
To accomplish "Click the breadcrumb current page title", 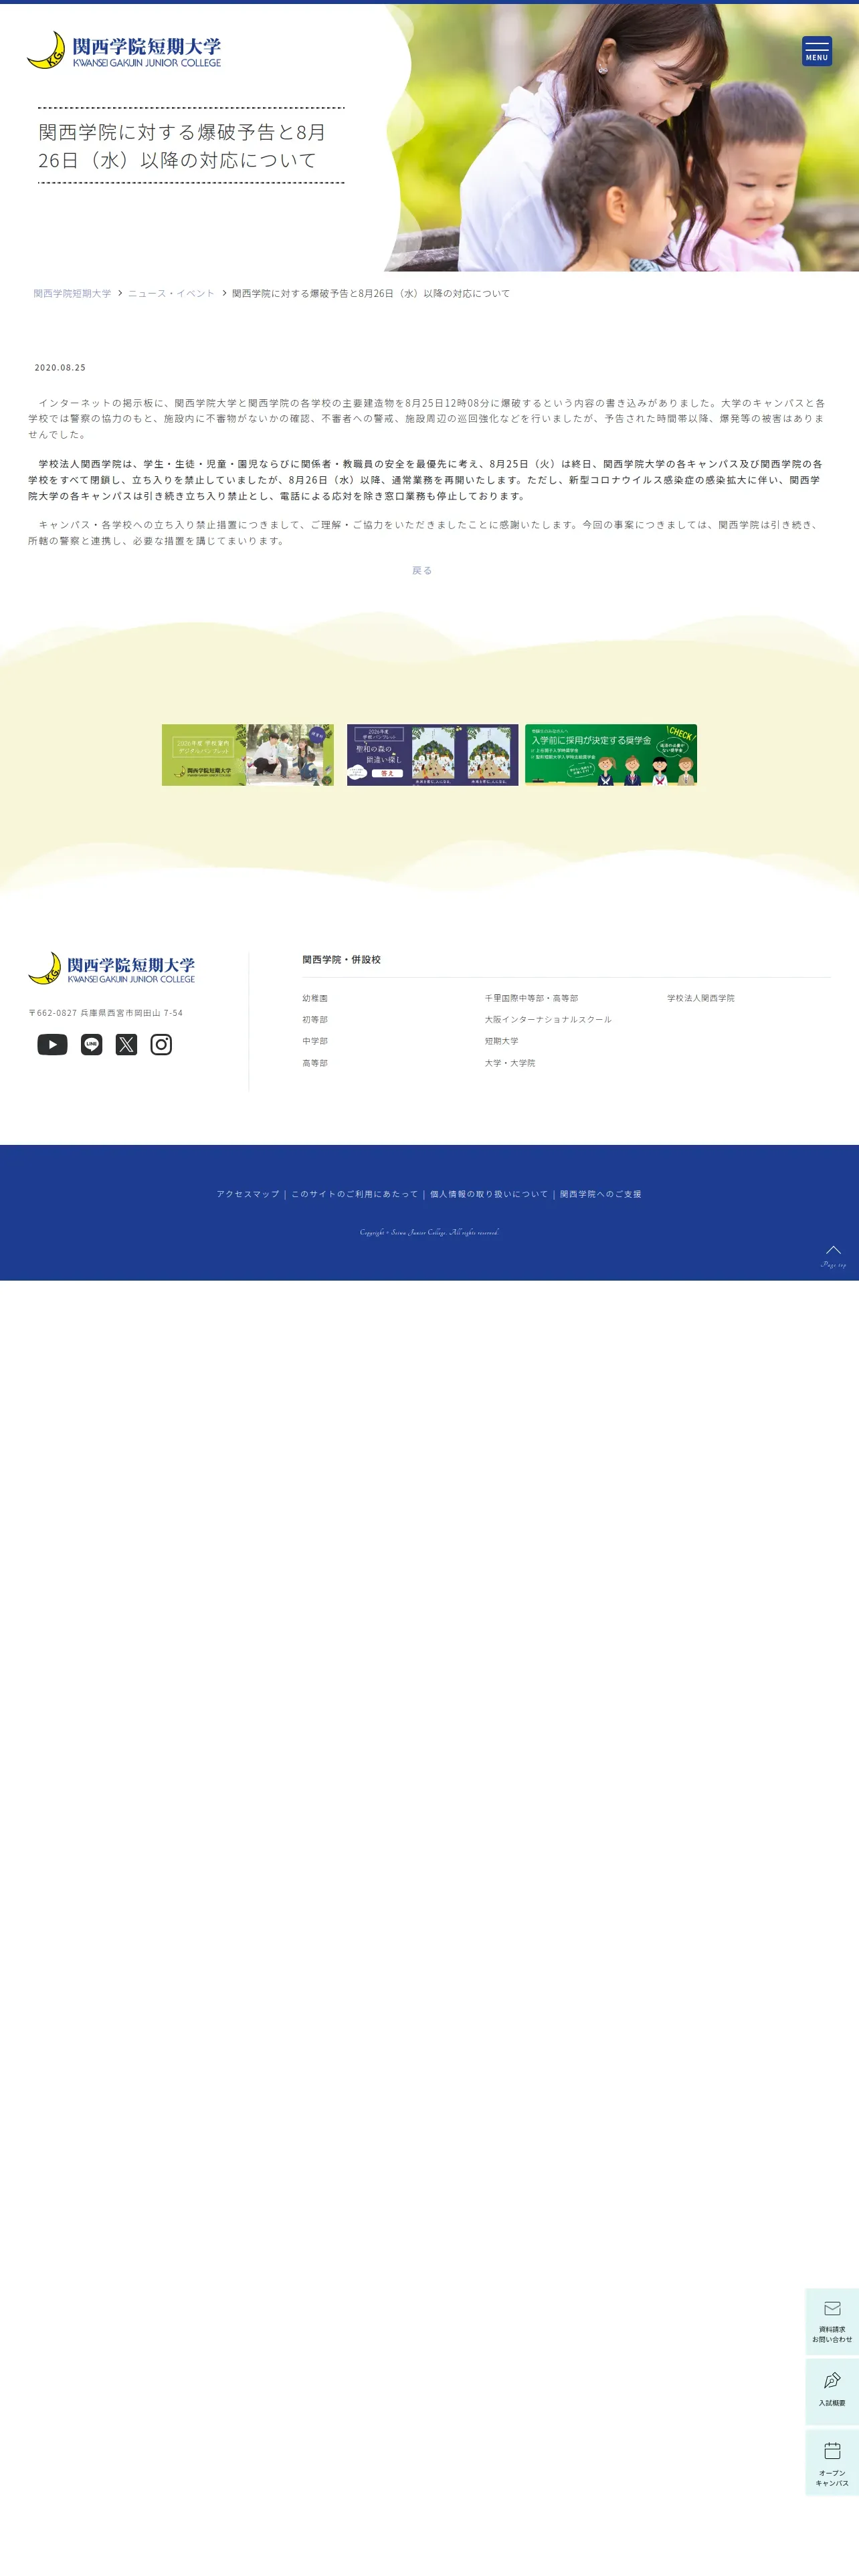I will pos(371,293).
